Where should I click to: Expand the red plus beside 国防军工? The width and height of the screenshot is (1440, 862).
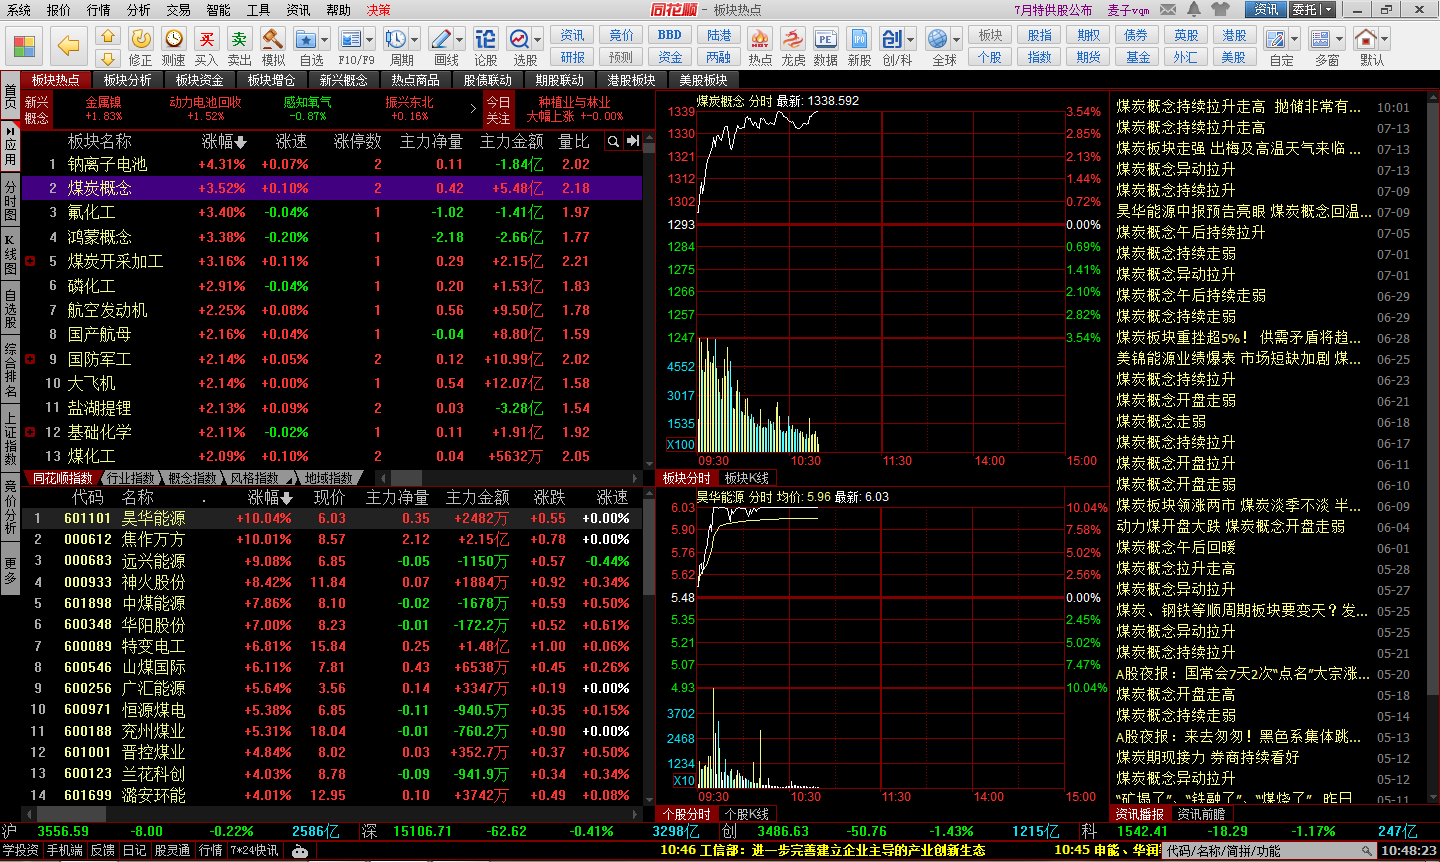(x=30, y=359)
